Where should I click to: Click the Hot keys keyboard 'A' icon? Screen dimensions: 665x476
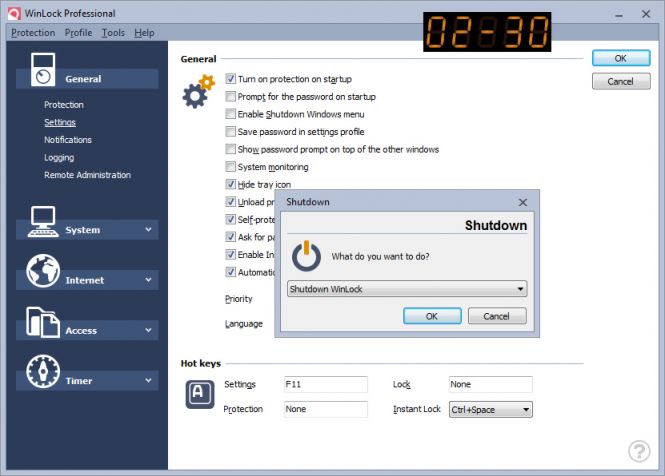click(x=200, y=395)
